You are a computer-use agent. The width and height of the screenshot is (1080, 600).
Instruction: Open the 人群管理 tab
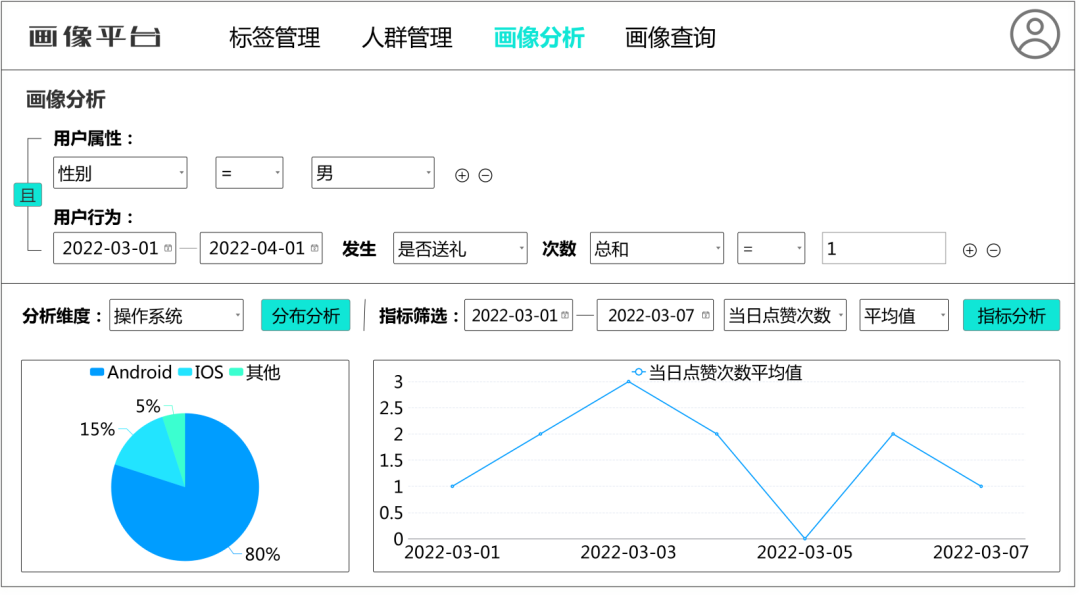pos(407,37)
